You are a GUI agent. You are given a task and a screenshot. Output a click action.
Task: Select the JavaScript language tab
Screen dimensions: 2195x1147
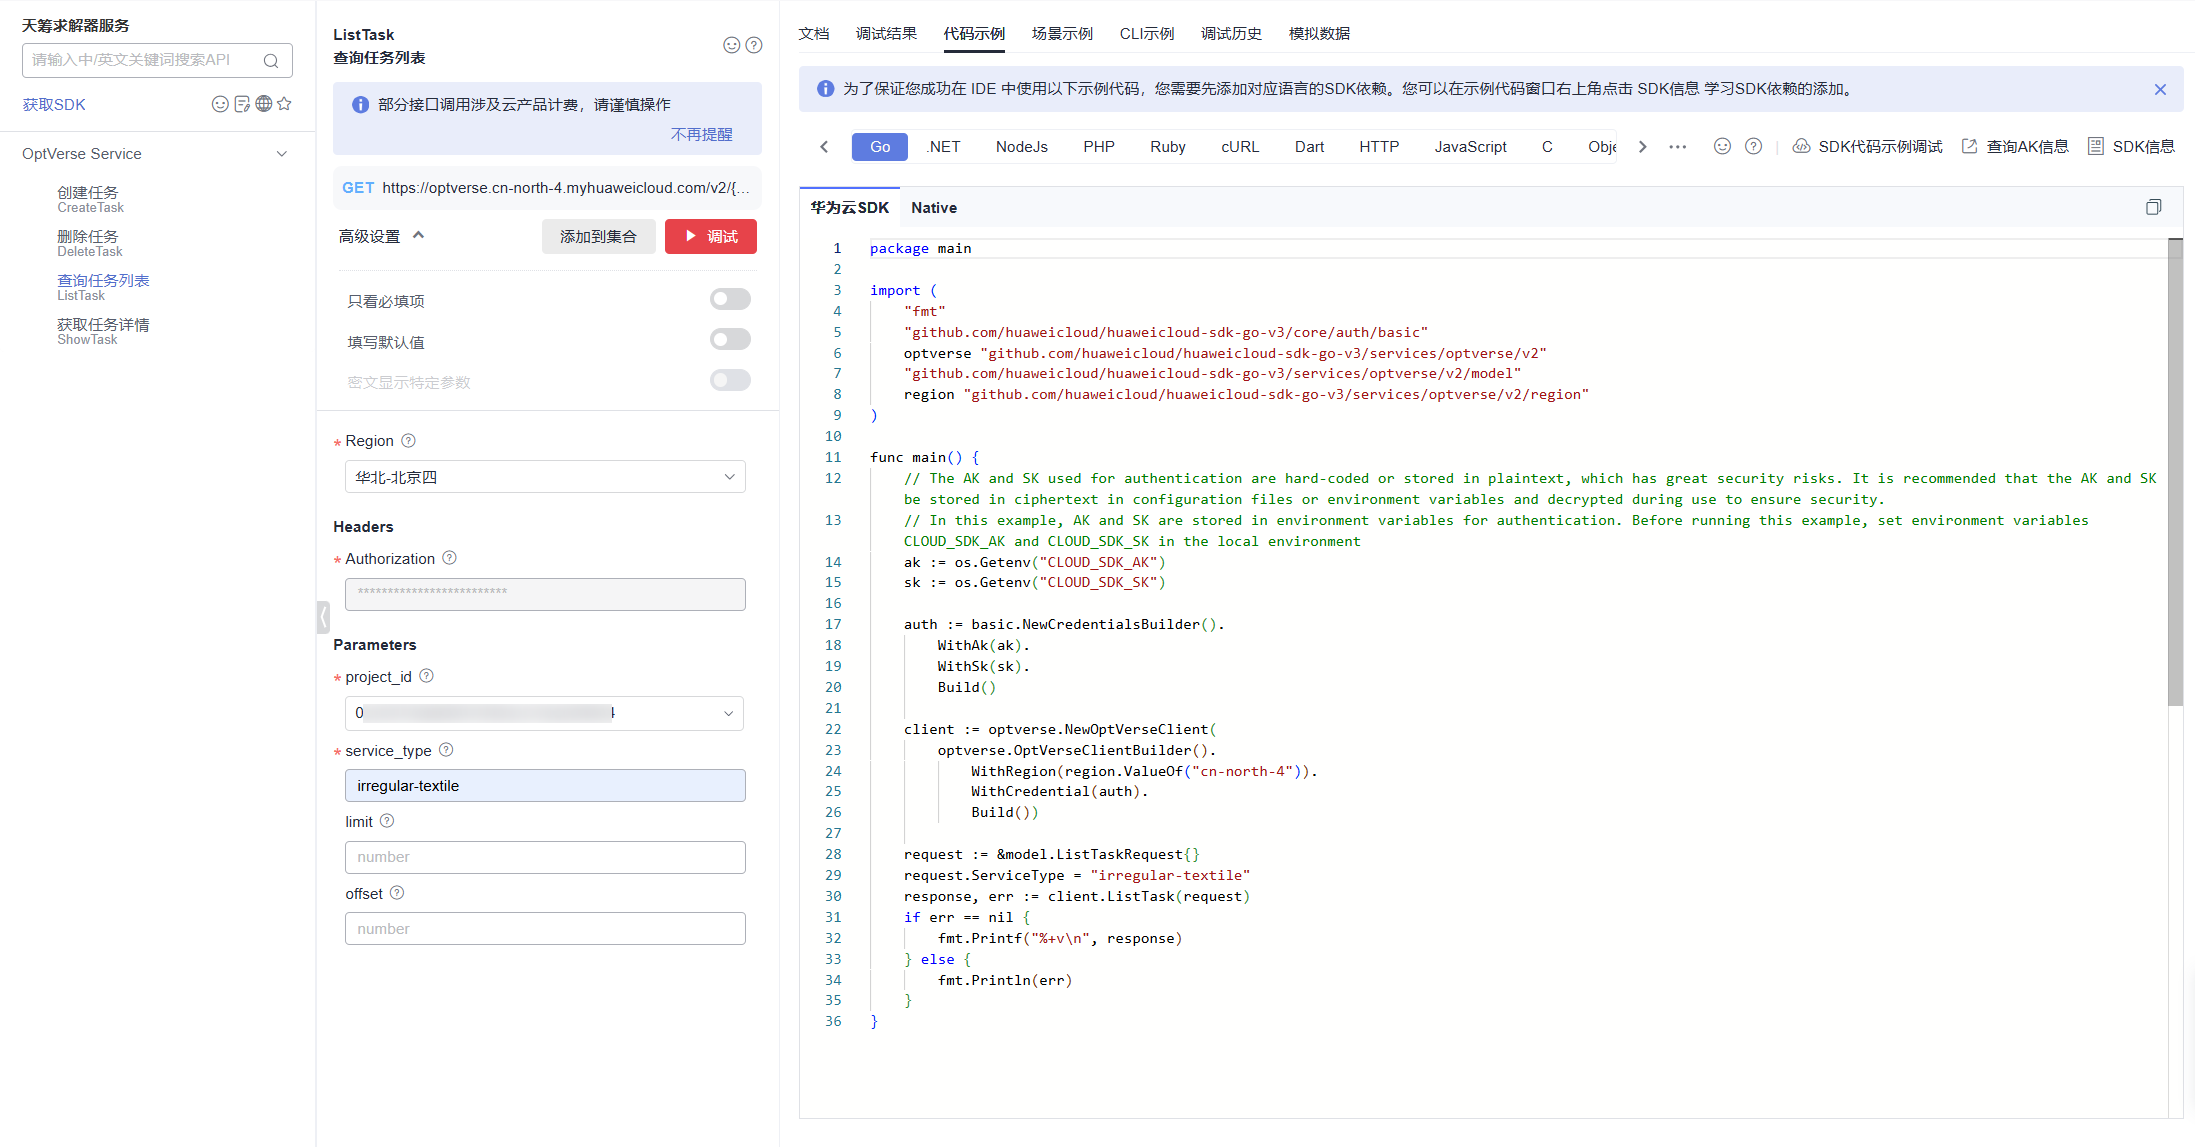click(1470, 147)
